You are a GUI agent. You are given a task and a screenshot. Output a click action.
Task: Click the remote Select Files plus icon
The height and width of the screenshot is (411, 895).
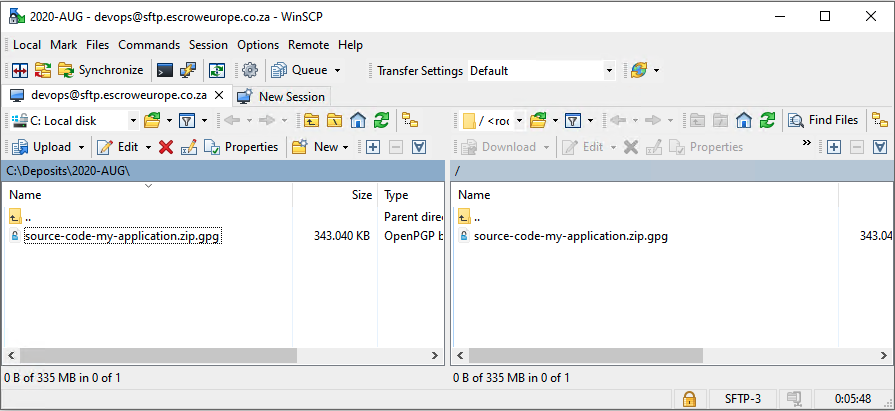834,147
